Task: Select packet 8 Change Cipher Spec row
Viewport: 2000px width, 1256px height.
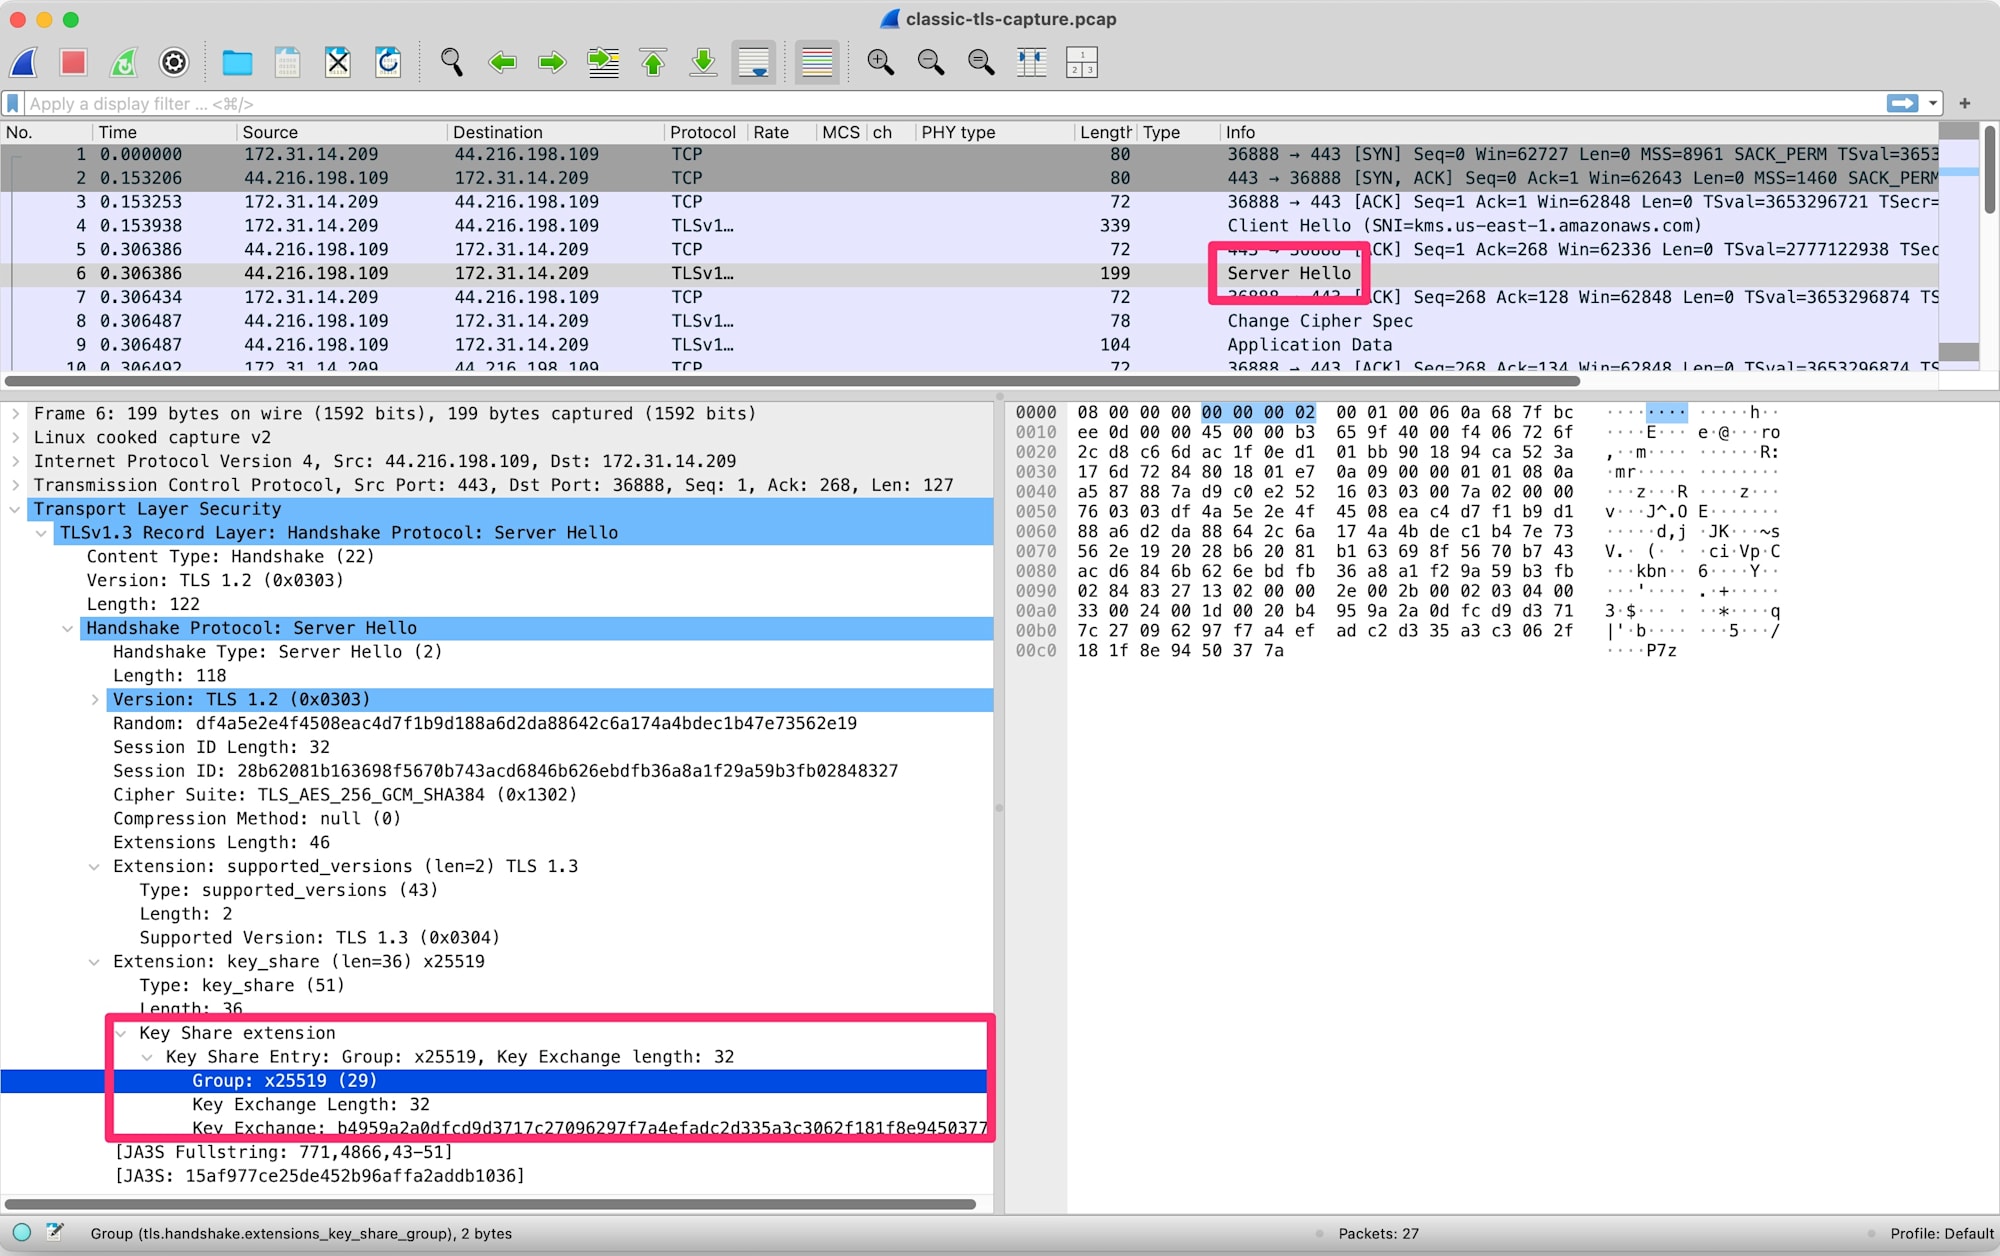Action: (970, 321)
